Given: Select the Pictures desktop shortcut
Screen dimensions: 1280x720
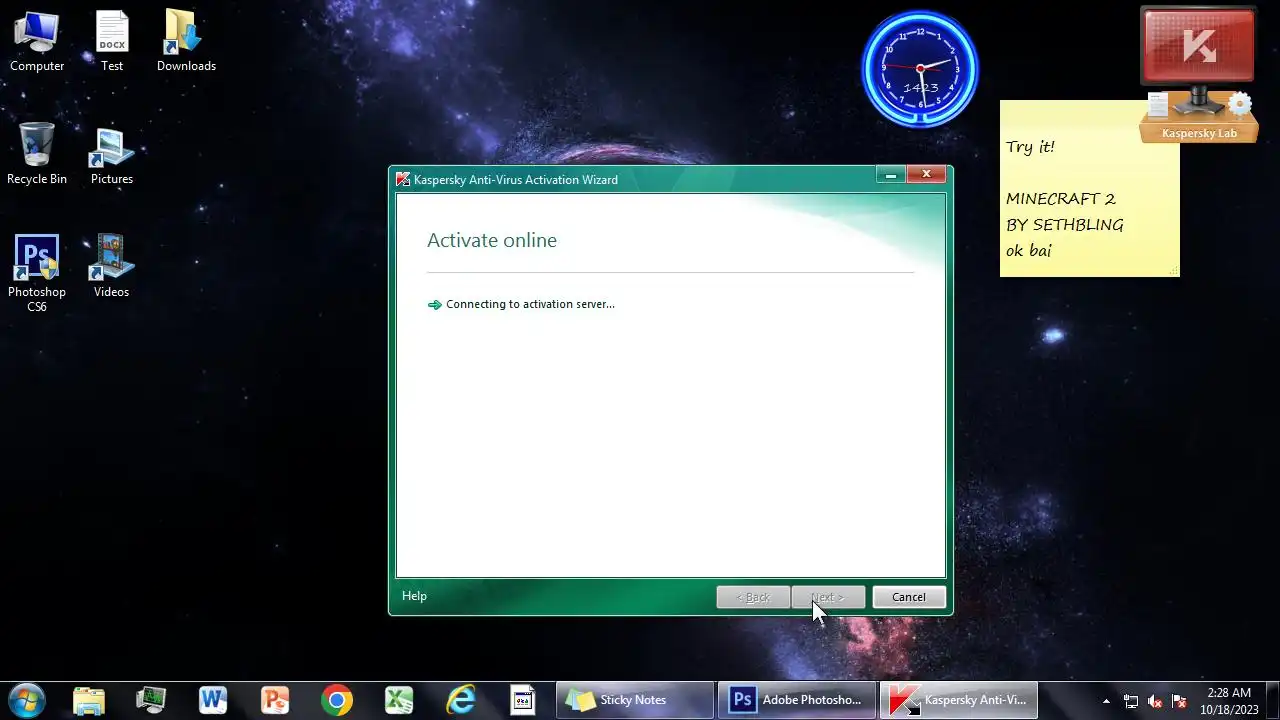Looking at the screenshot, I should [x=112, y=154].
